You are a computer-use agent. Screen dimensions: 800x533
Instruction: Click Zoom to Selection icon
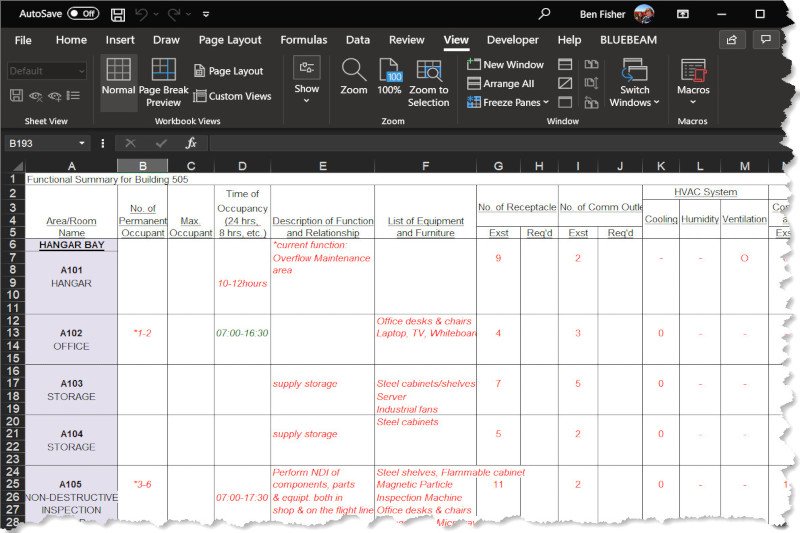(x=429, y=81)
